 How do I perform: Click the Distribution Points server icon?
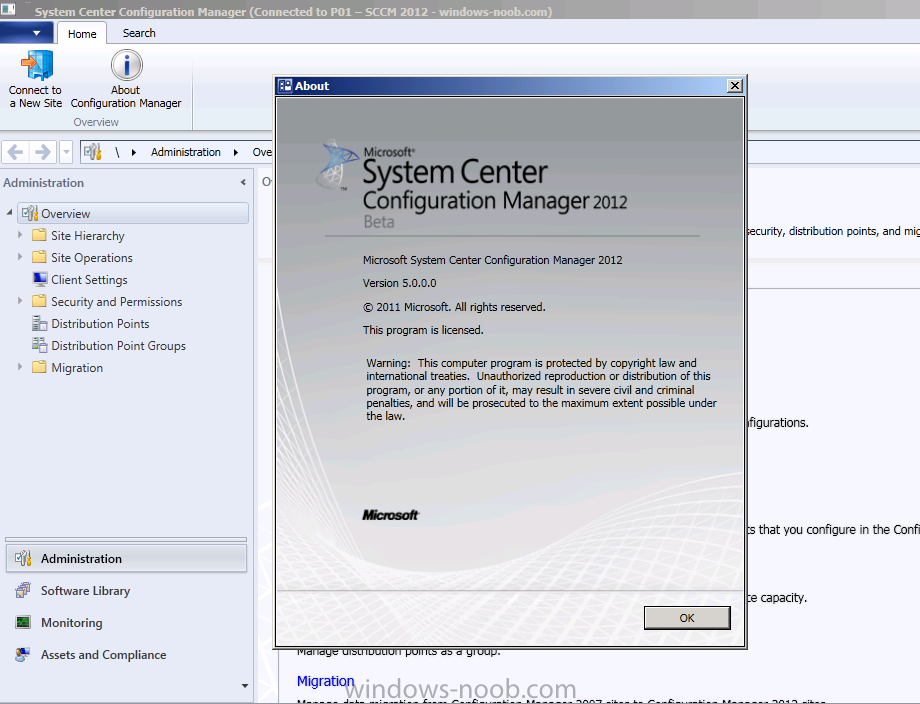coord(39,323)
